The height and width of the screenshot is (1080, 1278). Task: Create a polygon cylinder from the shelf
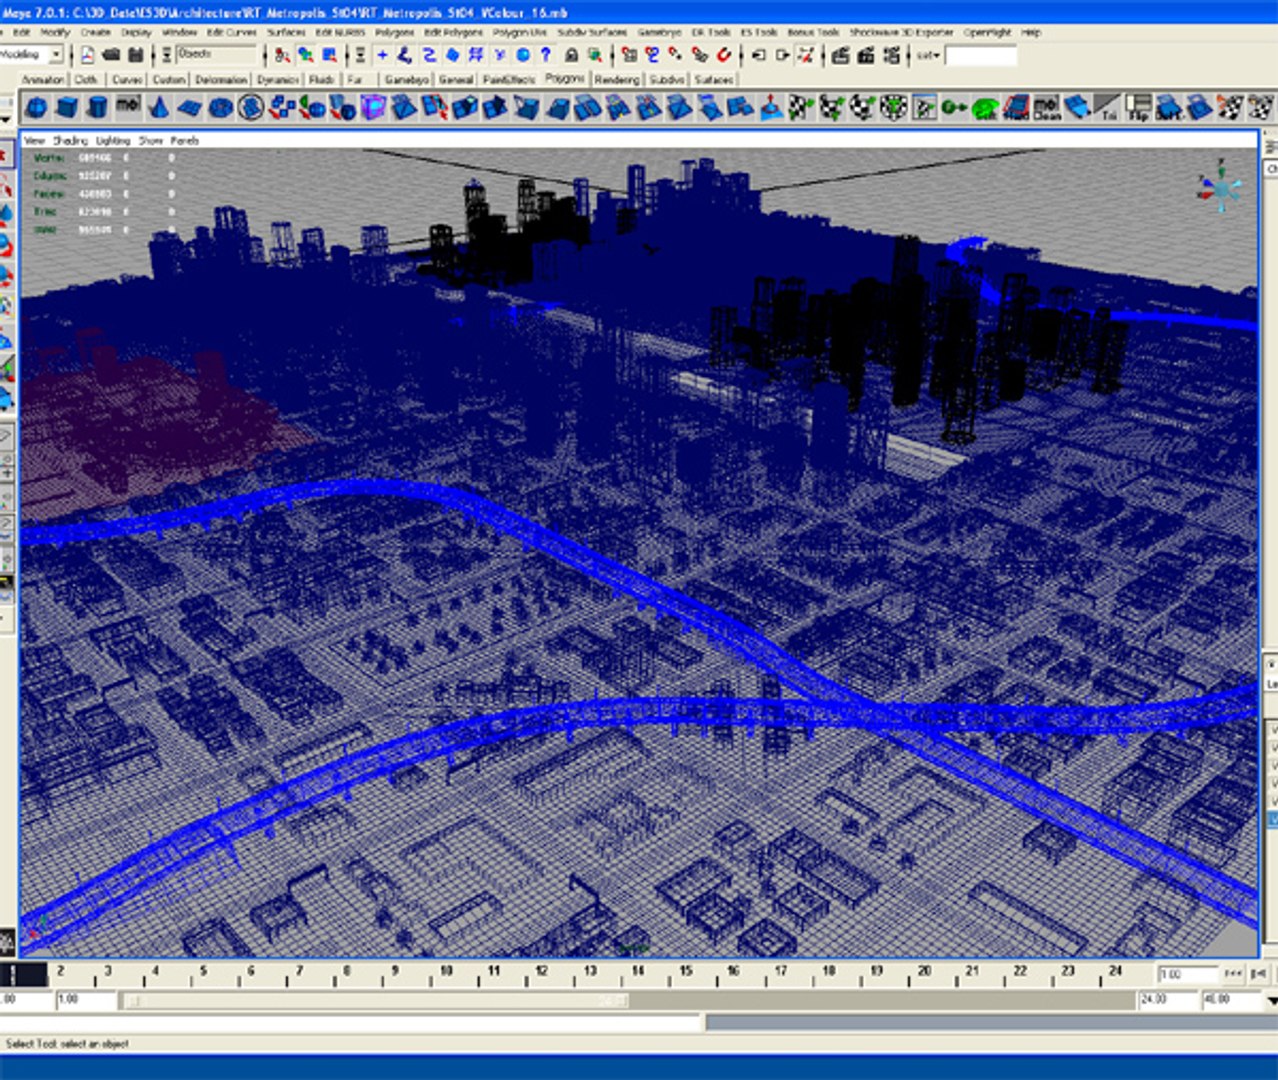pos(97,107)
